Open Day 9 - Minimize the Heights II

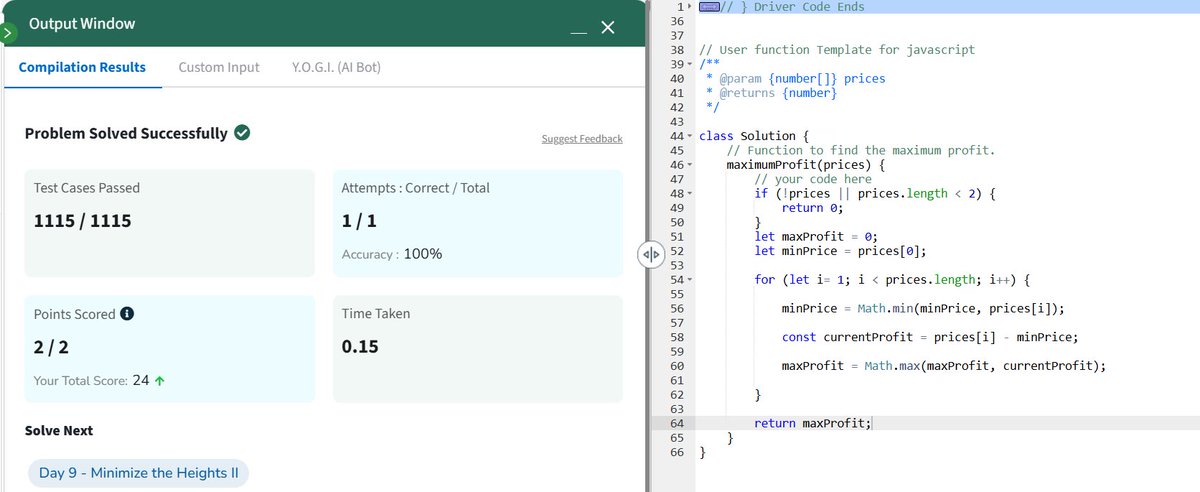[x=138, y=473]
